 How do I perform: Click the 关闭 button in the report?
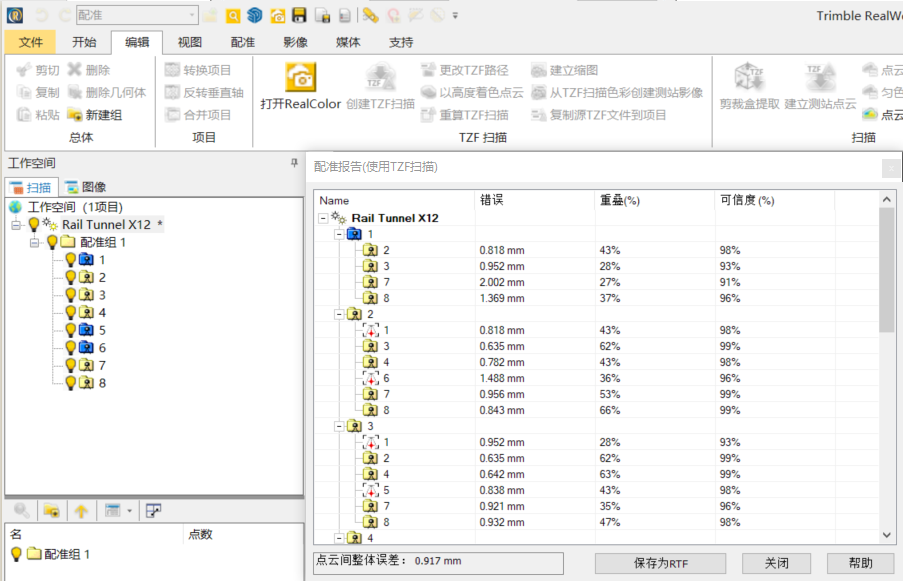pos(776,563)
